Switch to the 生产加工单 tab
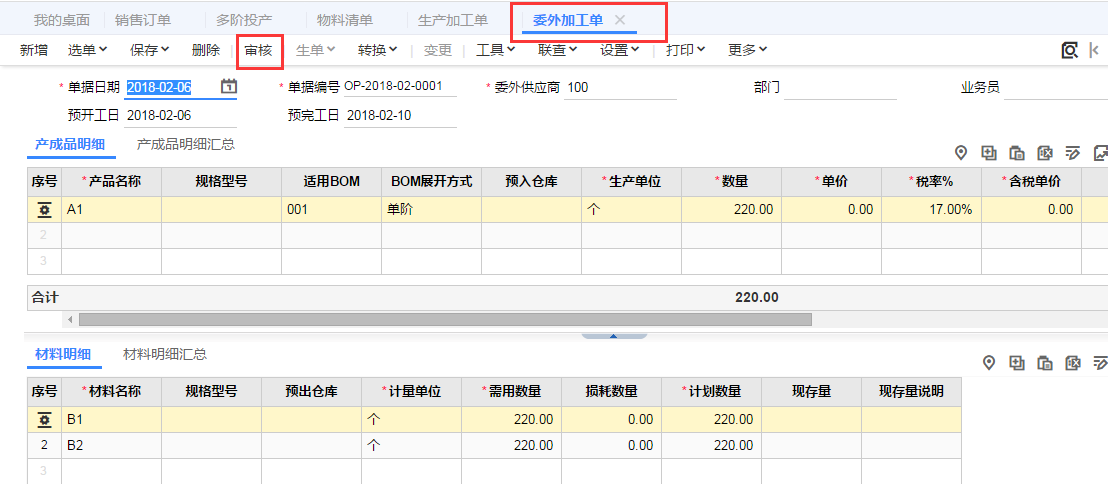This screenshot has width=1108, height=484. click(453, 20)
